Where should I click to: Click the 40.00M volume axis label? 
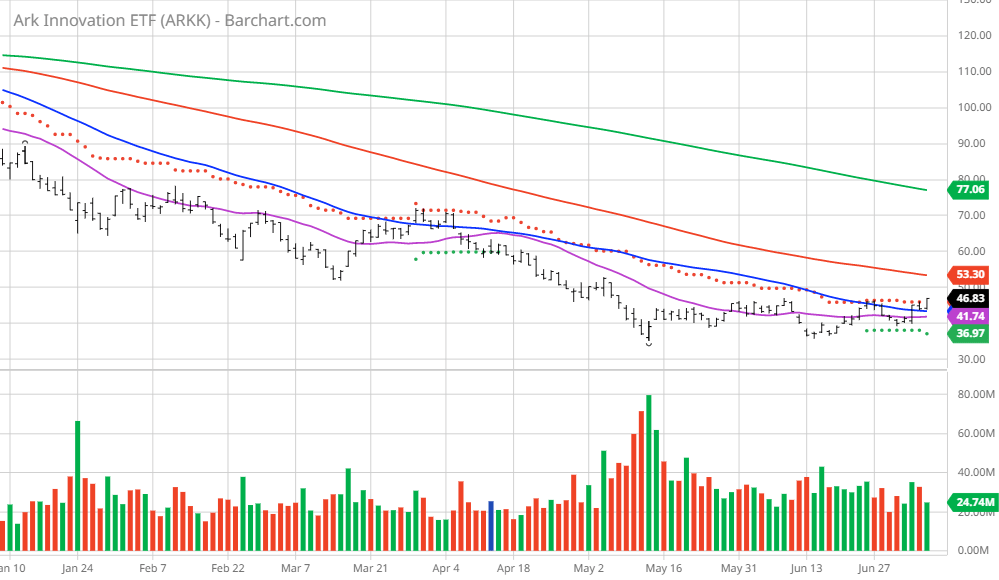click(975, 472)
